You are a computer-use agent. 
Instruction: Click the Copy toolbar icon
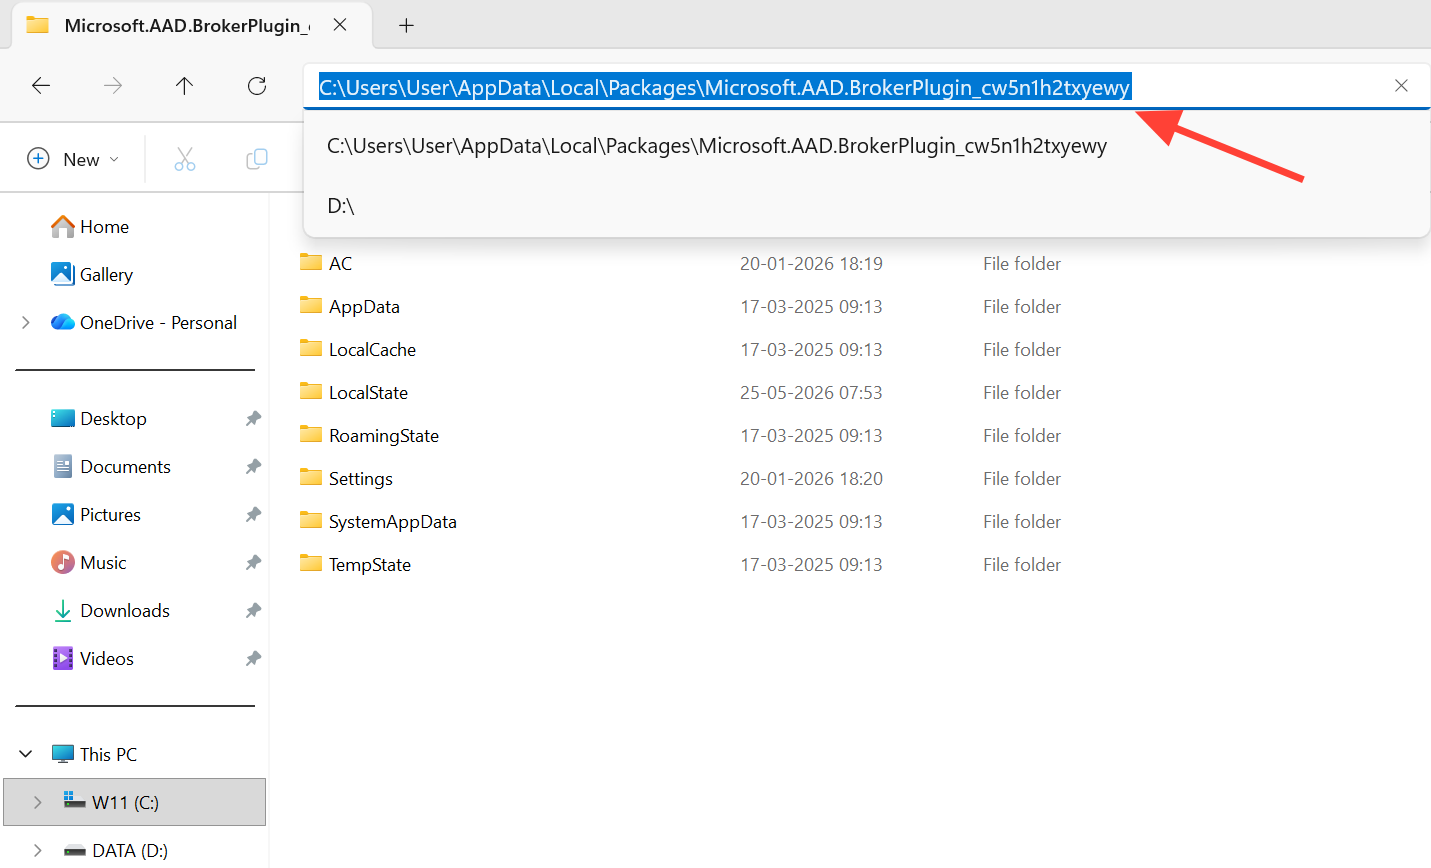(257, 159)
